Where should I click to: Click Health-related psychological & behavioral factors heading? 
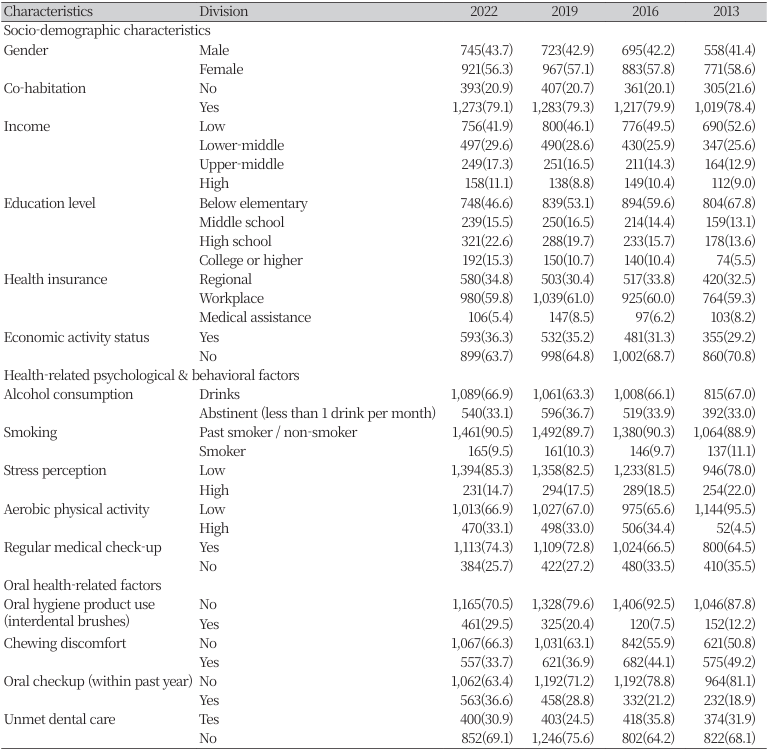click(x=152, y=375)
